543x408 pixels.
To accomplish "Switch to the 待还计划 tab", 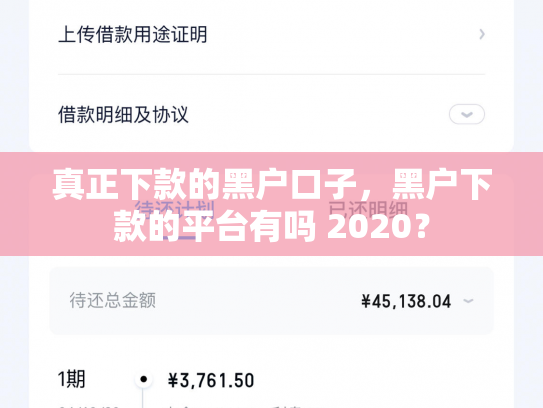I will 175,210.
